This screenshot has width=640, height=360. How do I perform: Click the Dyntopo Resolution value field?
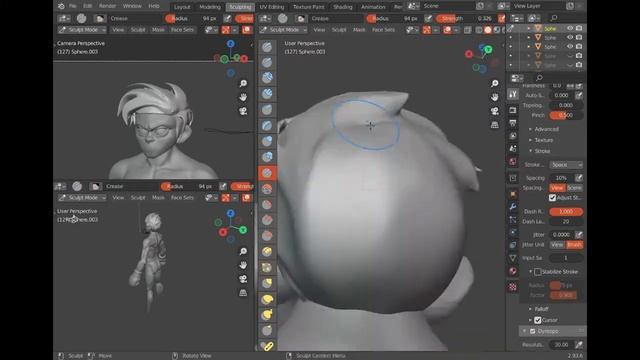562,345
